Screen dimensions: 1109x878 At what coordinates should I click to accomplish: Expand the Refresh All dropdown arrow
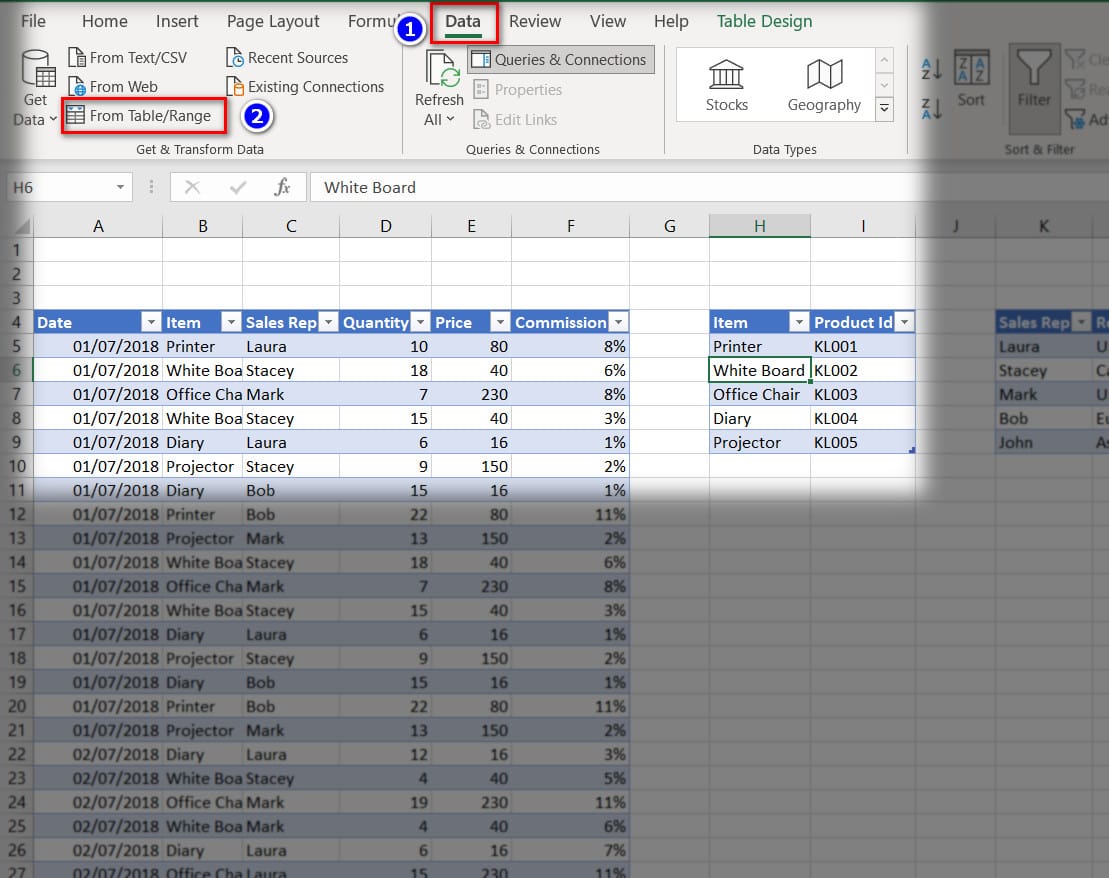[450, 120]
